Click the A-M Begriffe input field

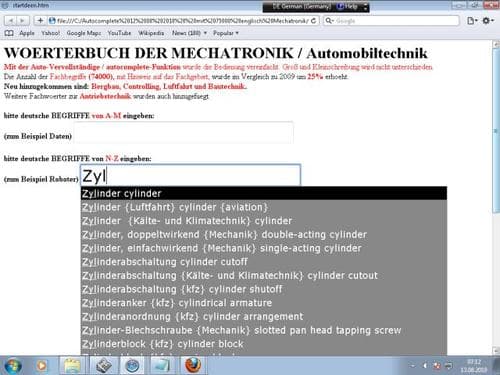pos(183,133)
